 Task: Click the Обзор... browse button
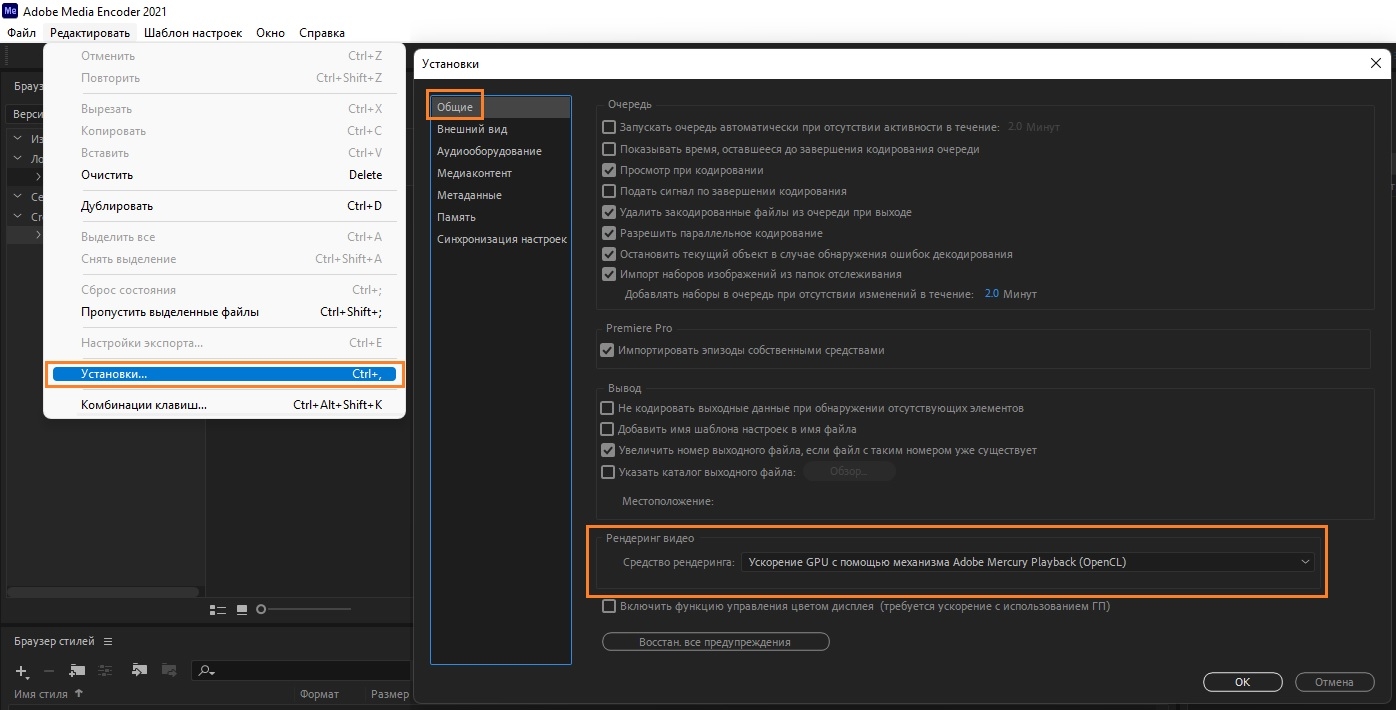pos(849,472)
